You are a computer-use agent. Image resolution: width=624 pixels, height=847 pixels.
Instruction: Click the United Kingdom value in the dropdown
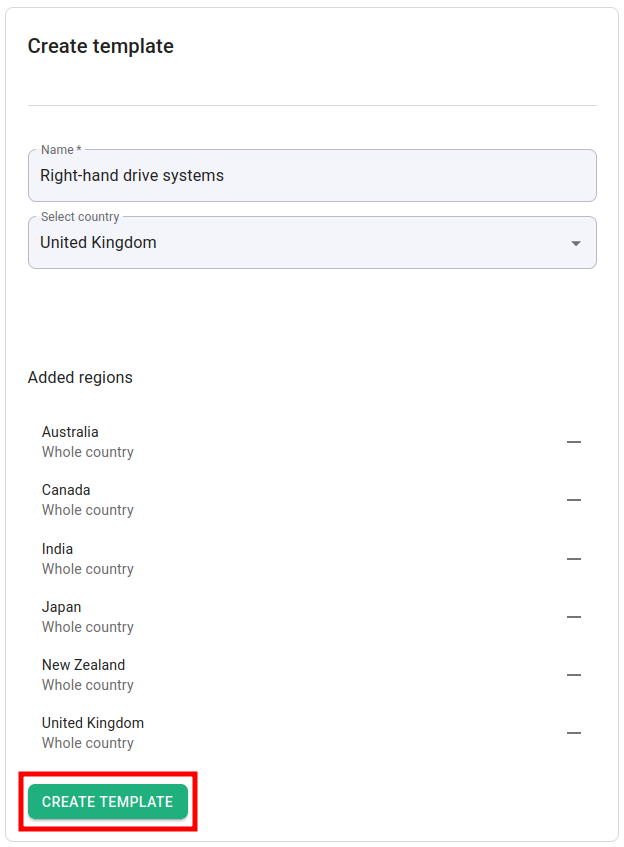coord(96,242)
